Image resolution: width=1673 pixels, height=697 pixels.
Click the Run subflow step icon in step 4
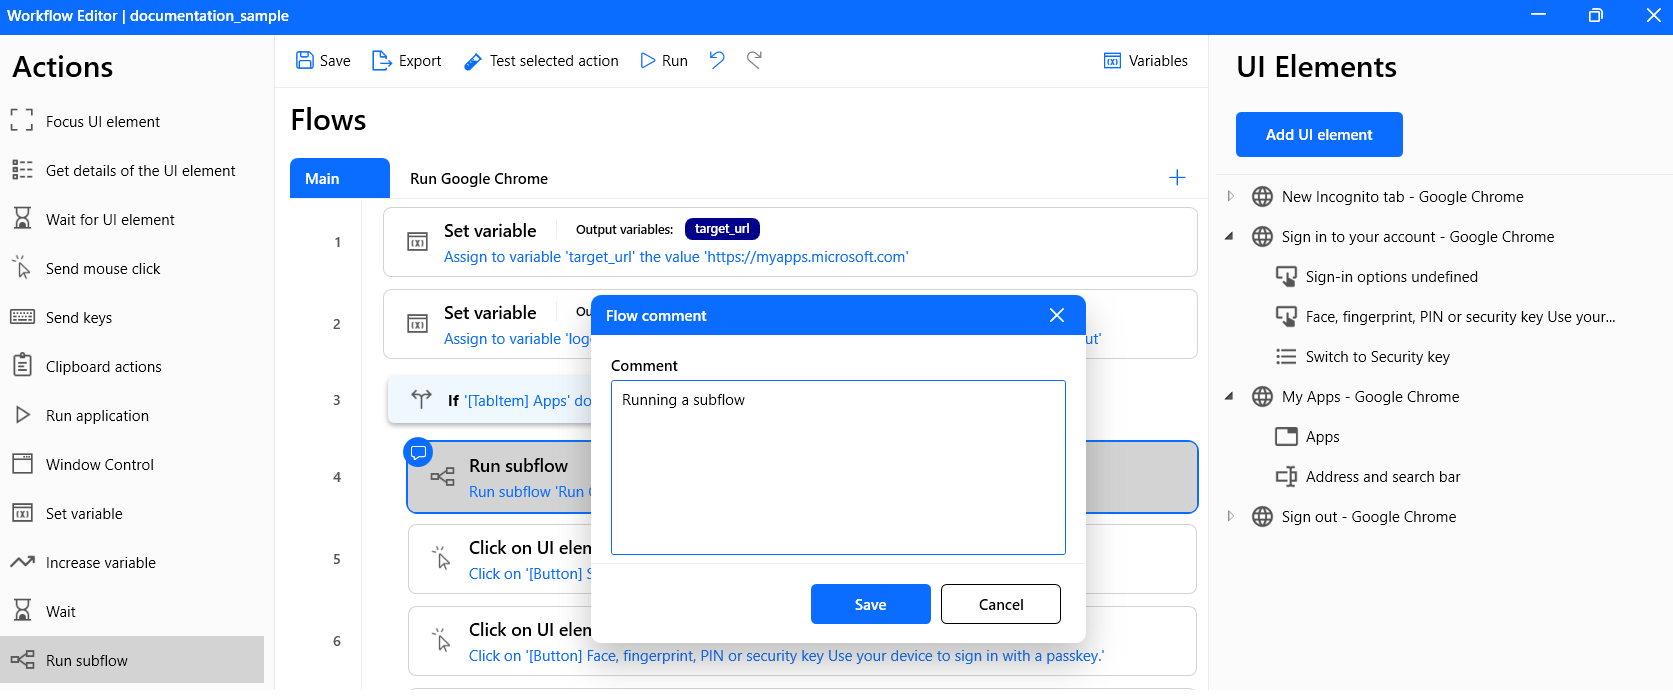442,477
